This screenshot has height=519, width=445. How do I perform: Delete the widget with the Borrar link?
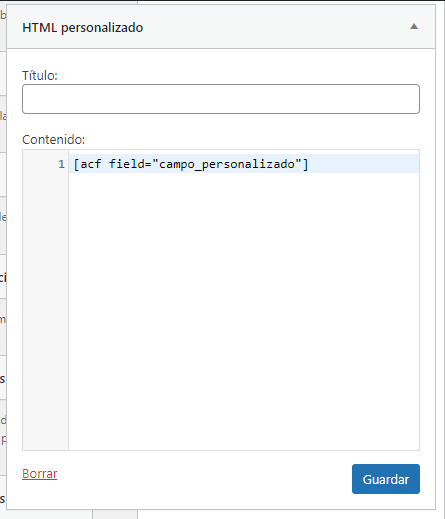point(40,474)
